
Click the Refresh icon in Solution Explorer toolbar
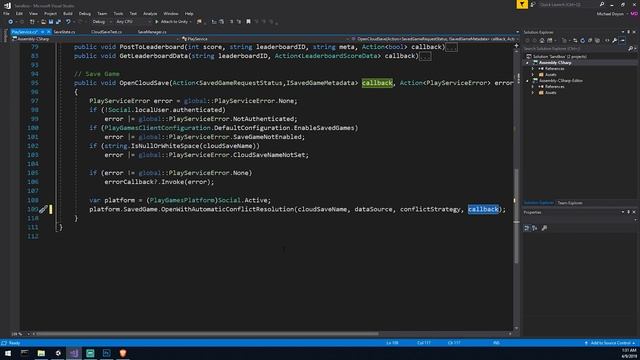pyautogui.click(x=582, y=40)
